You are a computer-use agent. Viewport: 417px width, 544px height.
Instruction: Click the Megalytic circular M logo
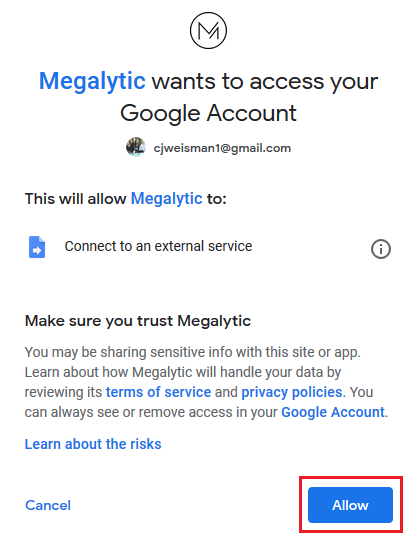coord(208,31)
